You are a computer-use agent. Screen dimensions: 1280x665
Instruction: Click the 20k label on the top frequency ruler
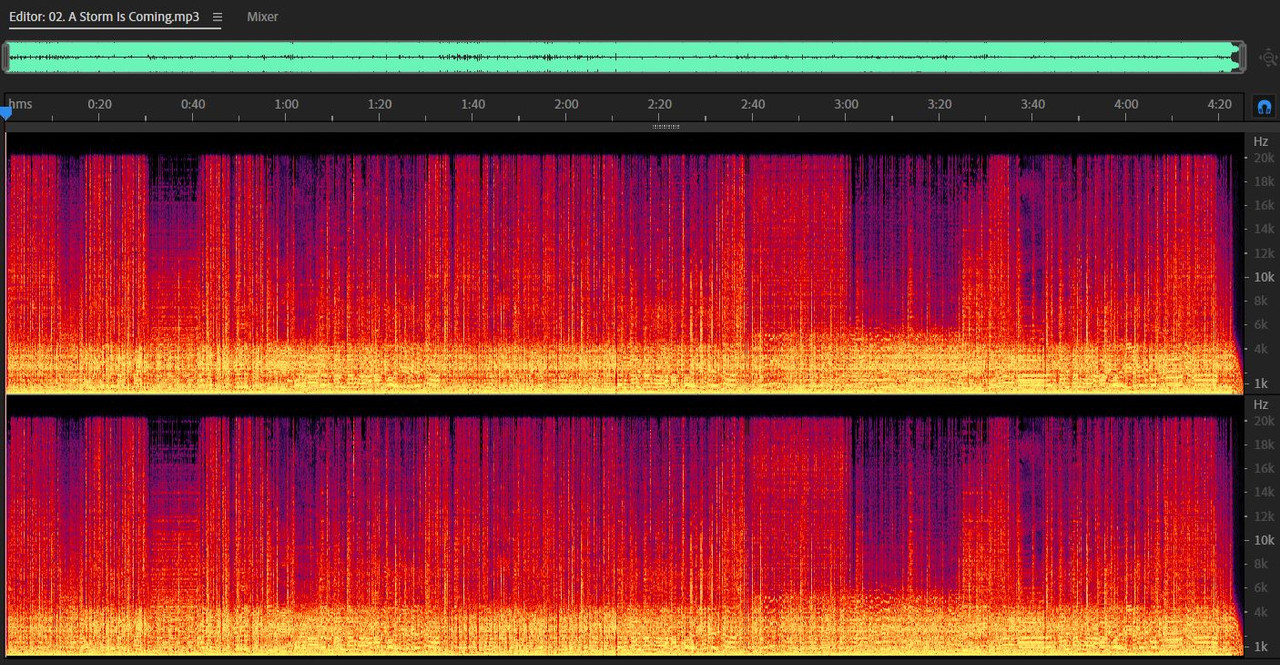pyautogui.click(x=1264, y=158)
